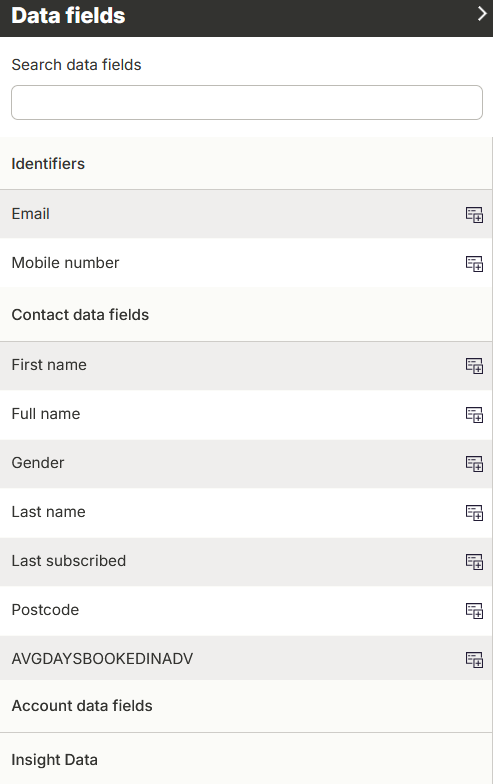Click the insert icon beside Postcode
Image resolution: width=493 pixels, height=784 pixels.
click(x=474, y=610)
